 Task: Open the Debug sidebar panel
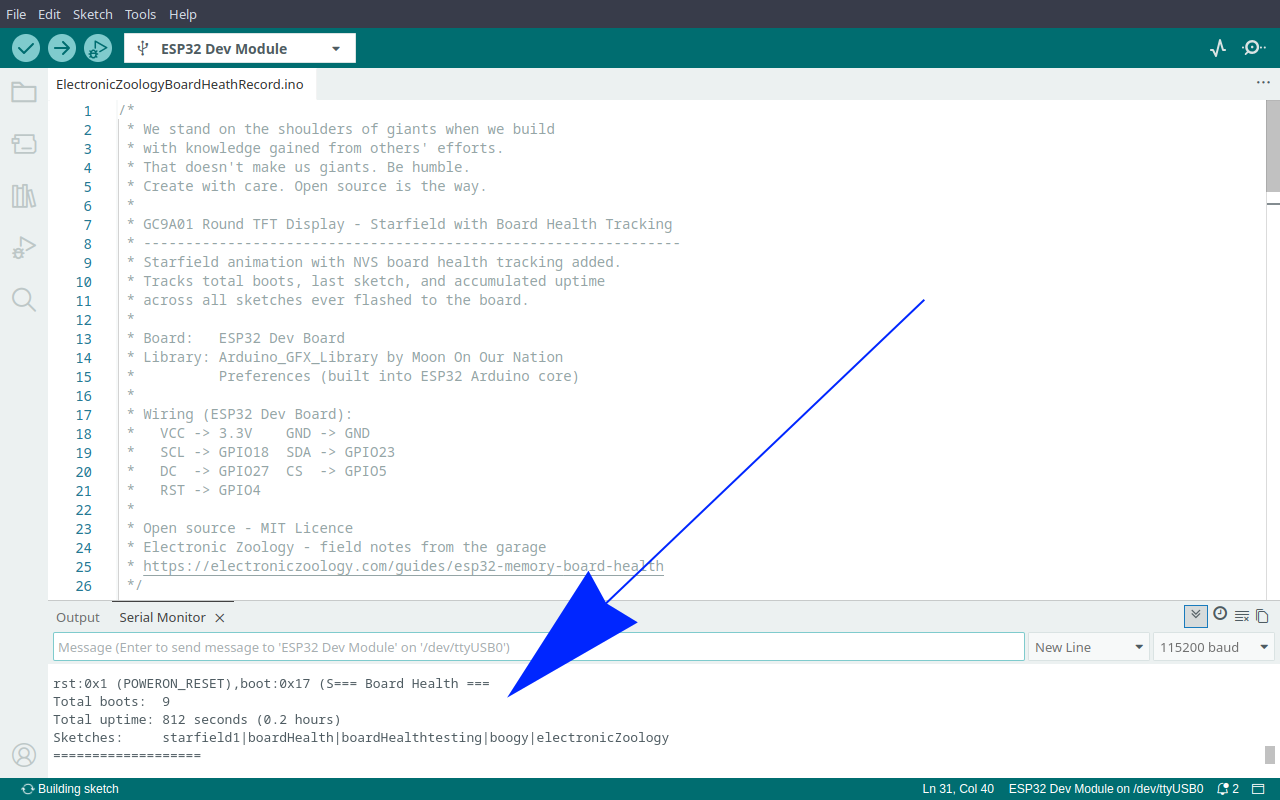(x=24, y=248)
